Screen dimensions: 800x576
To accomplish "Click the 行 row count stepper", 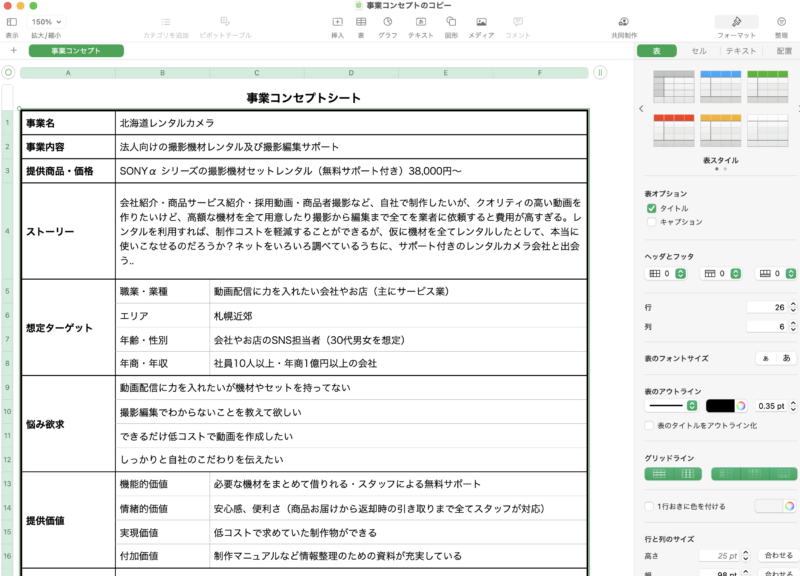I will (x=793, y=307).
